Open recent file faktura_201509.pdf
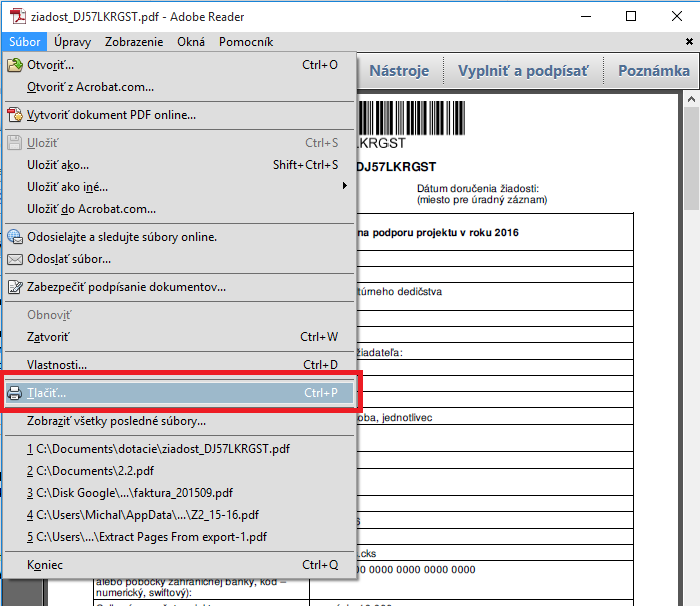Viewport: 700px width, 606px height. 179,493
